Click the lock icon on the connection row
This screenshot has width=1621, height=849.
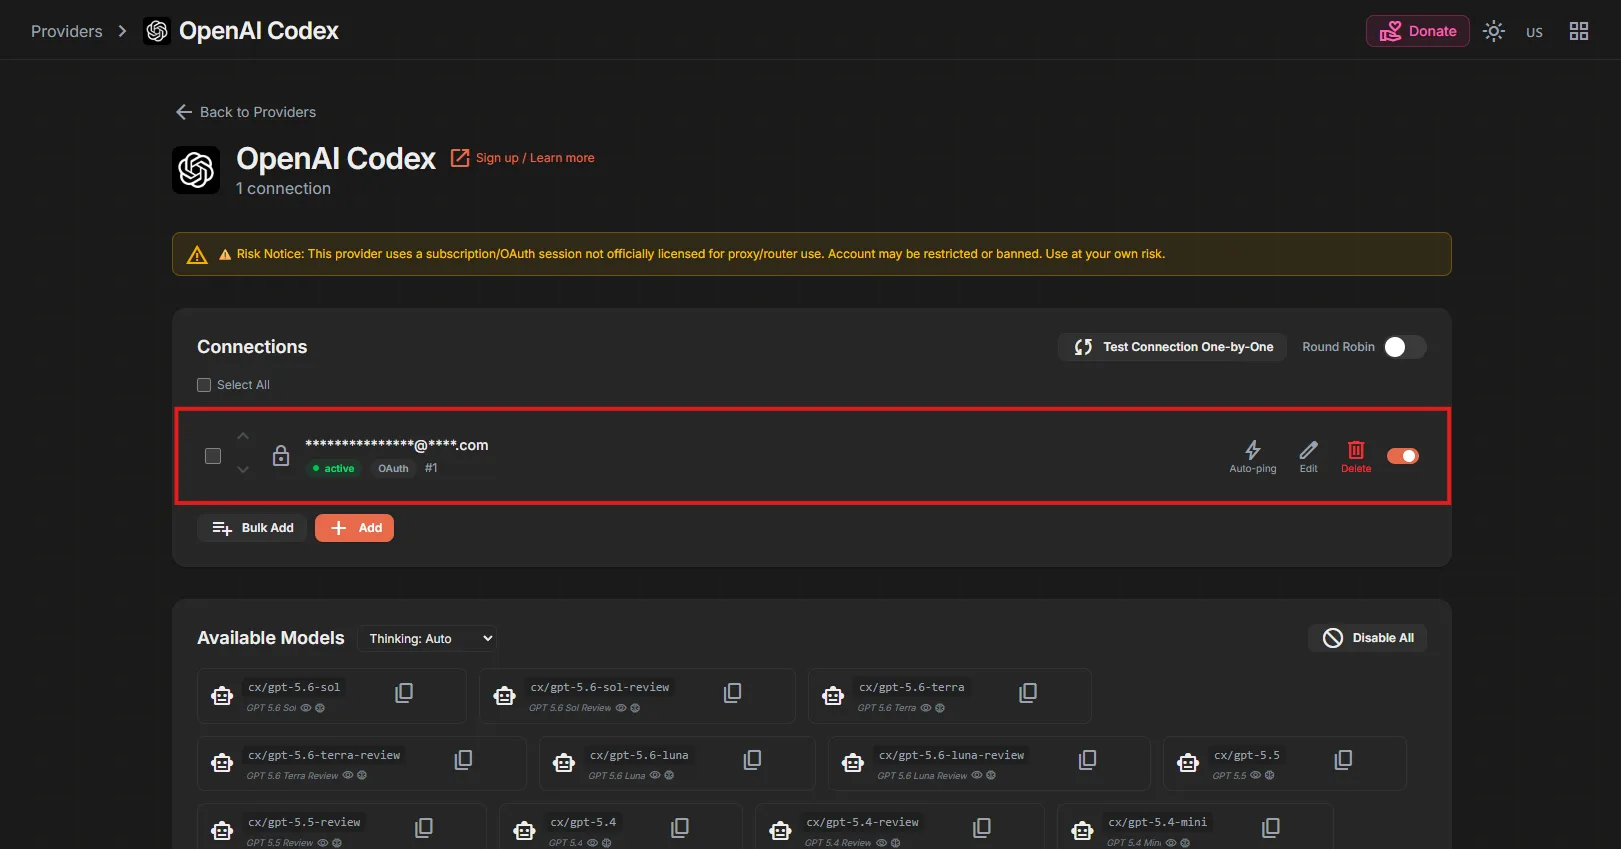[x=281, y=456]
